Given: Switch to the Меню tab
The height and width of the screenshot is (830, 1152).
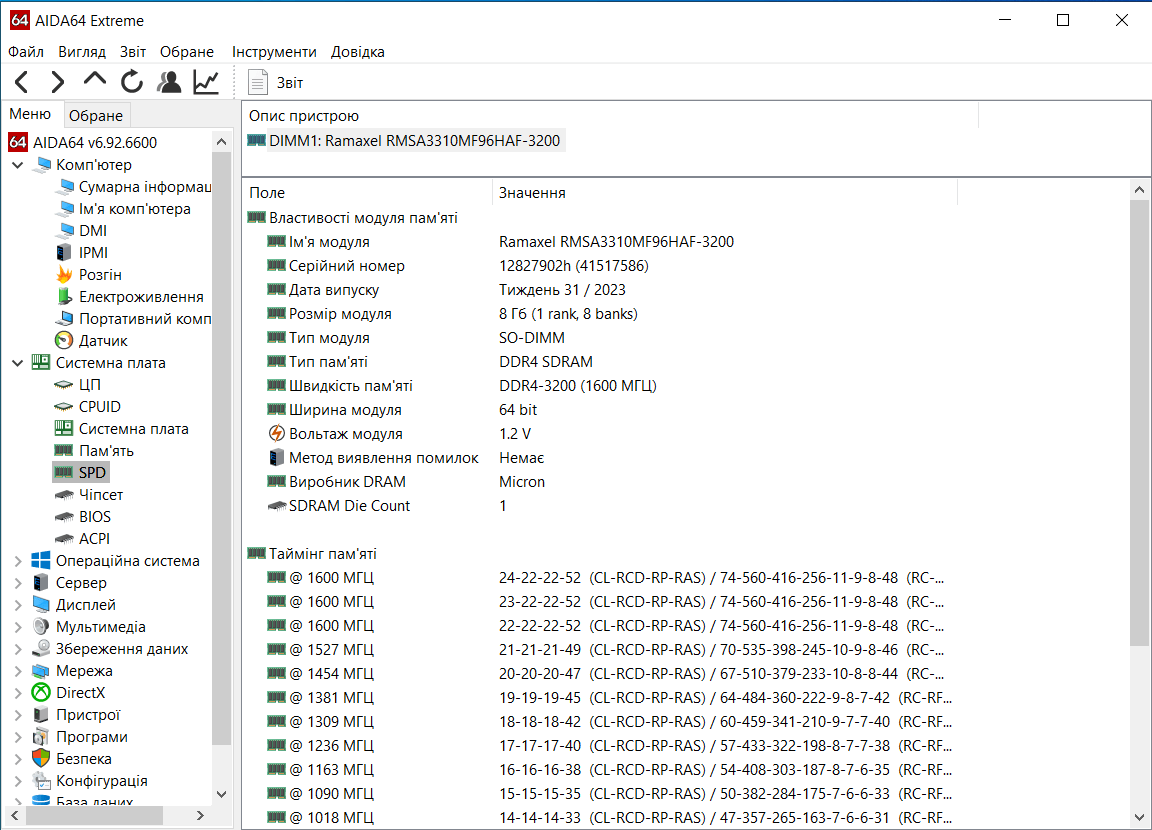Looking at the screenshot, I should click(30, 114).
